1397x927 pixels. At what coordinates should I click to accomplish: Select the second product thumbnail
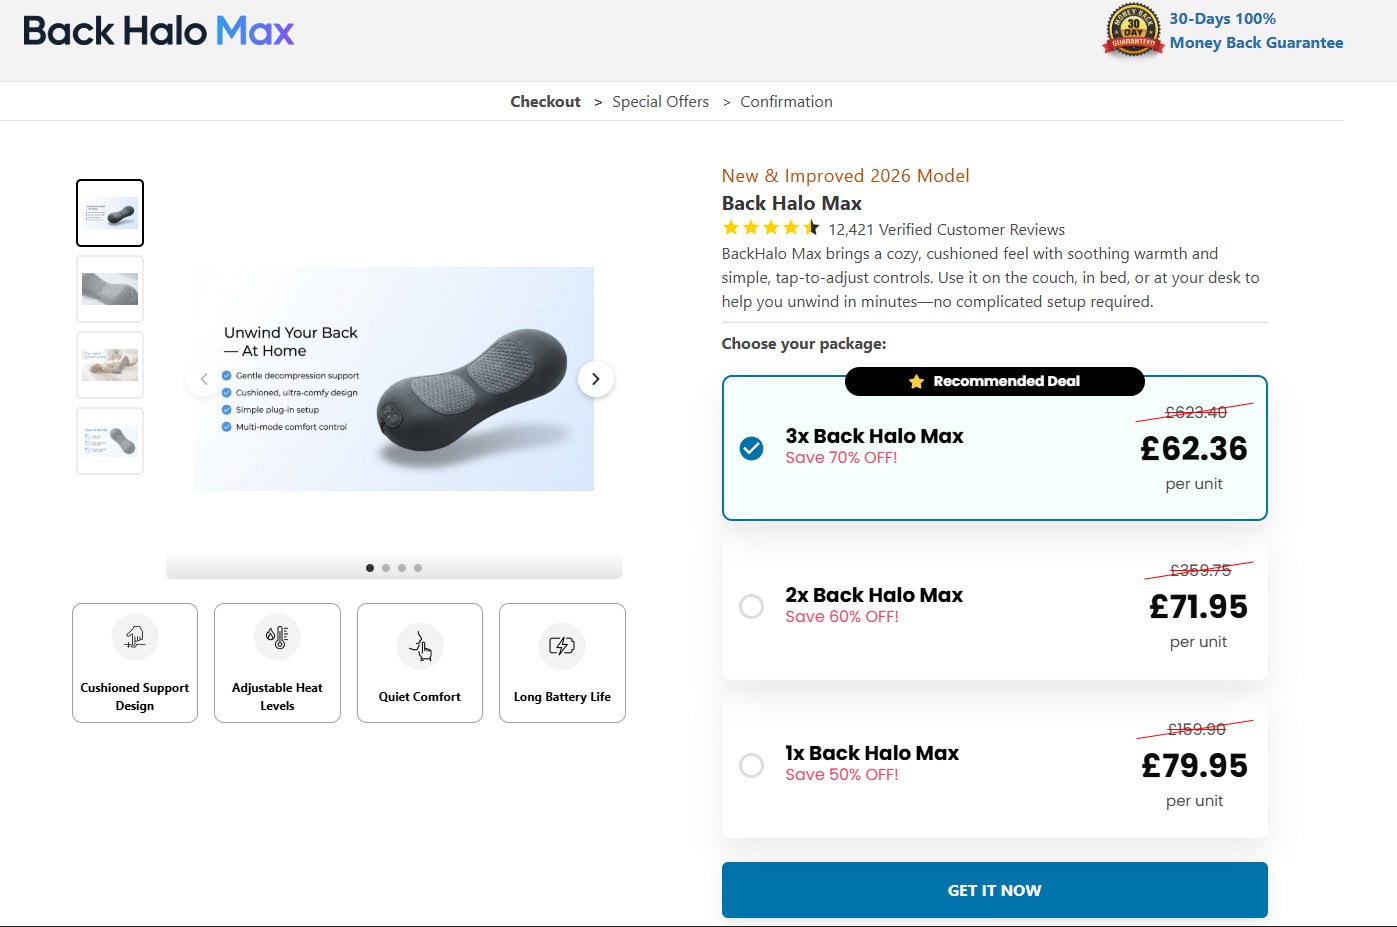pos(109,288)
